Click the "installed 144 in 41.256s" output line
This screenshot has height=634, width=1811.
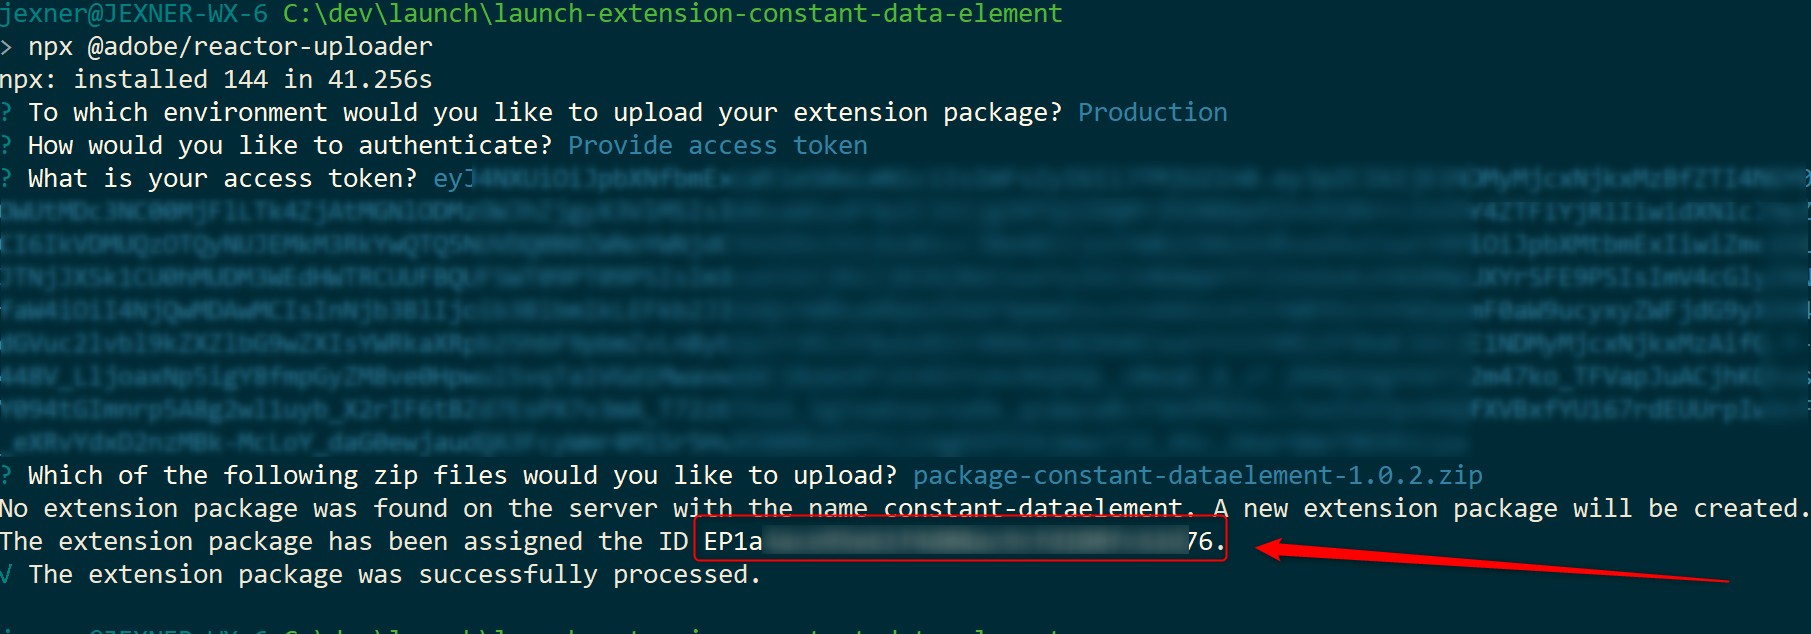tap(252, 80)
